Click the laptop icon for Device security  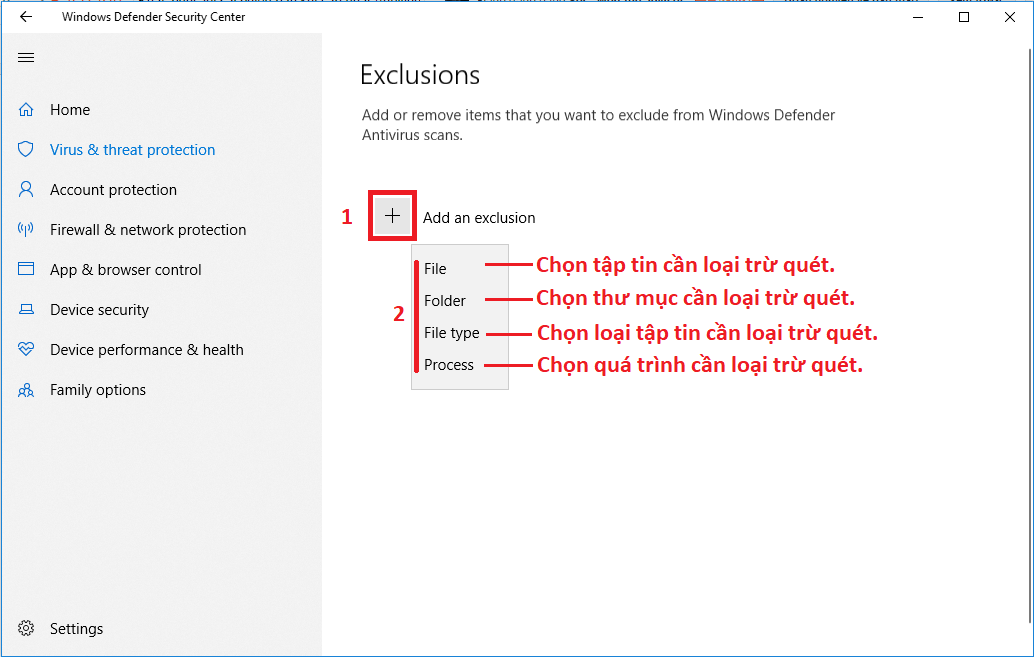coord(26,309)
